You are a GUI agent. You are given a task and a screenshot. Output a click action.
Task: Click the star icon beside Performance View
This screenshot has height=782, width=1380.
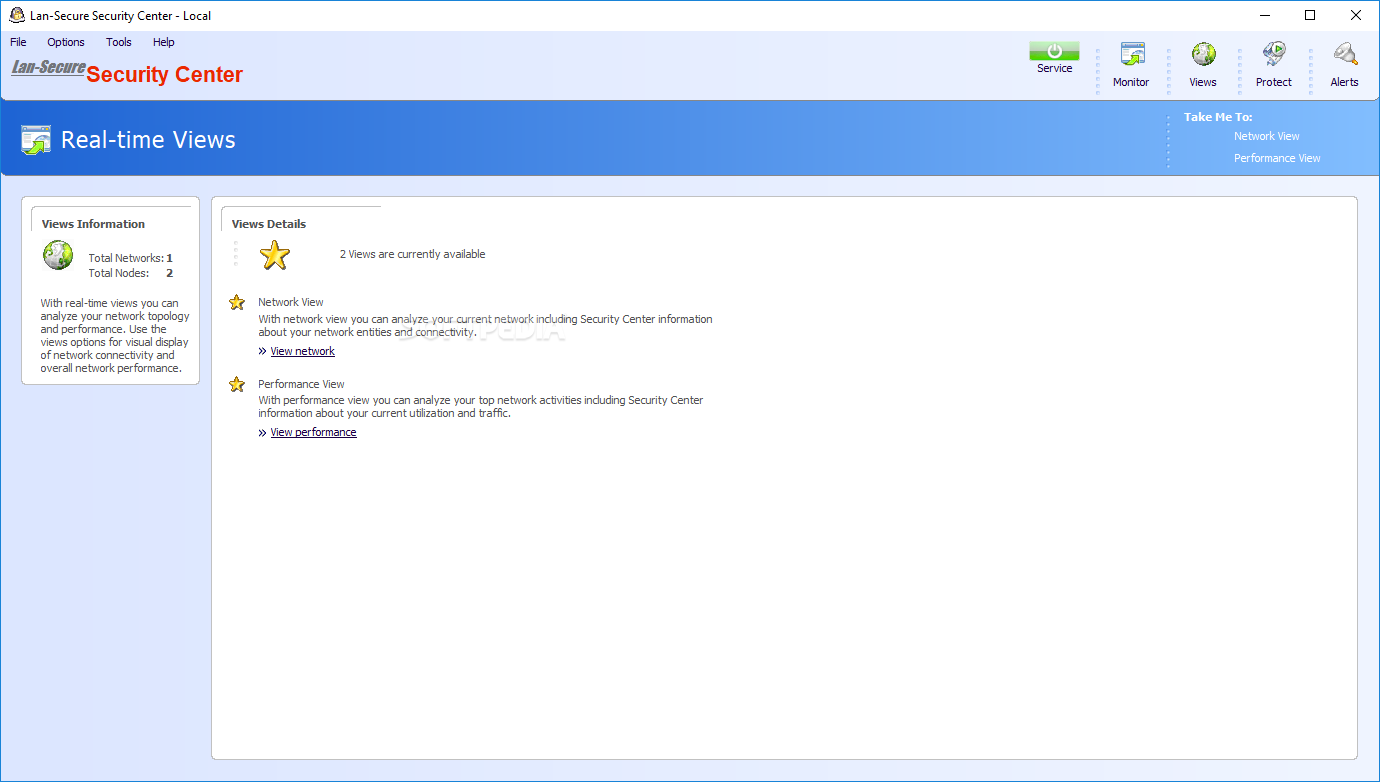tap(237, 384)
